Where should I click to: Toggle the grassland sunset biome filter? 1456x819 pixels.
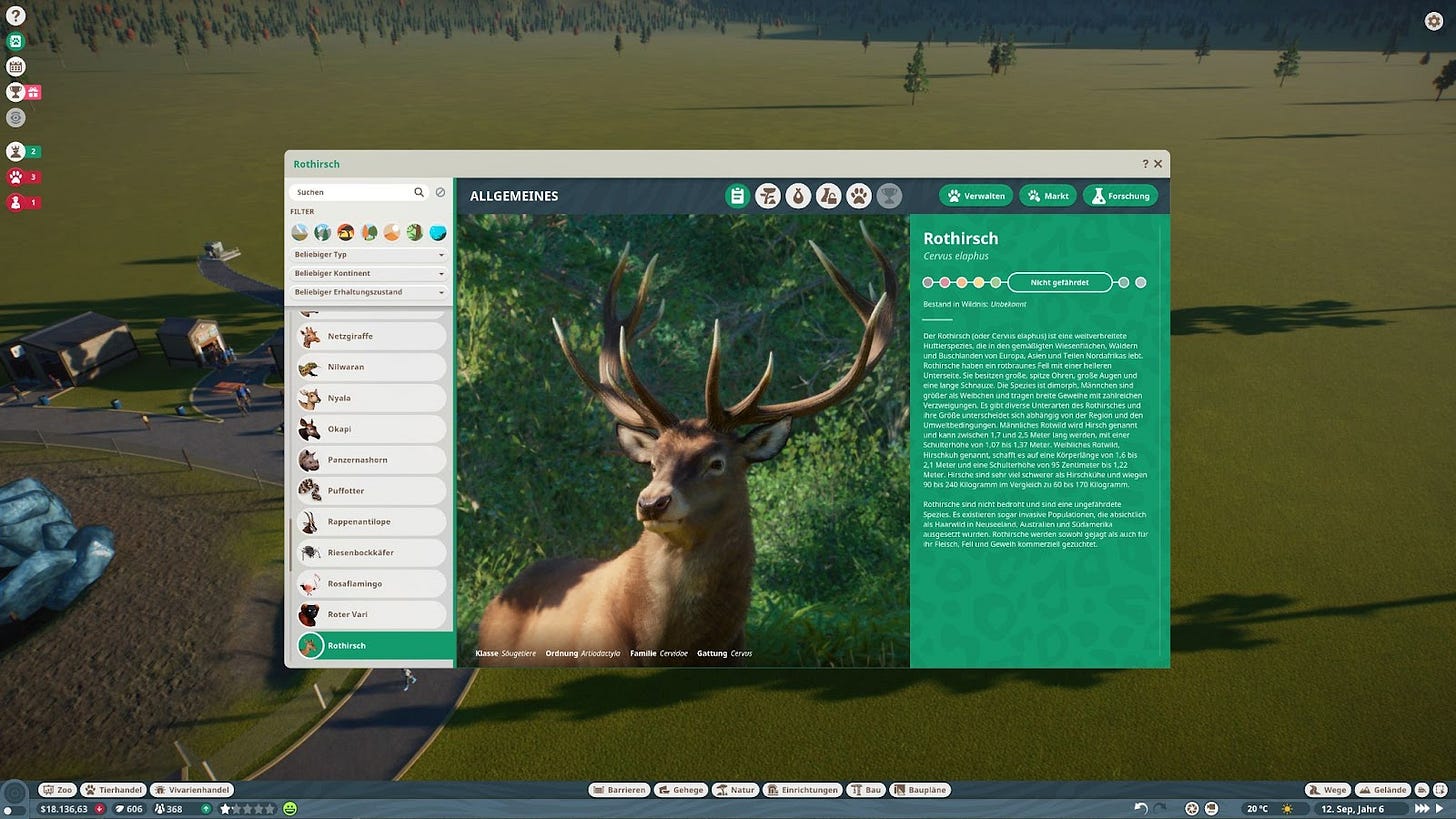(x=345, y=232)
